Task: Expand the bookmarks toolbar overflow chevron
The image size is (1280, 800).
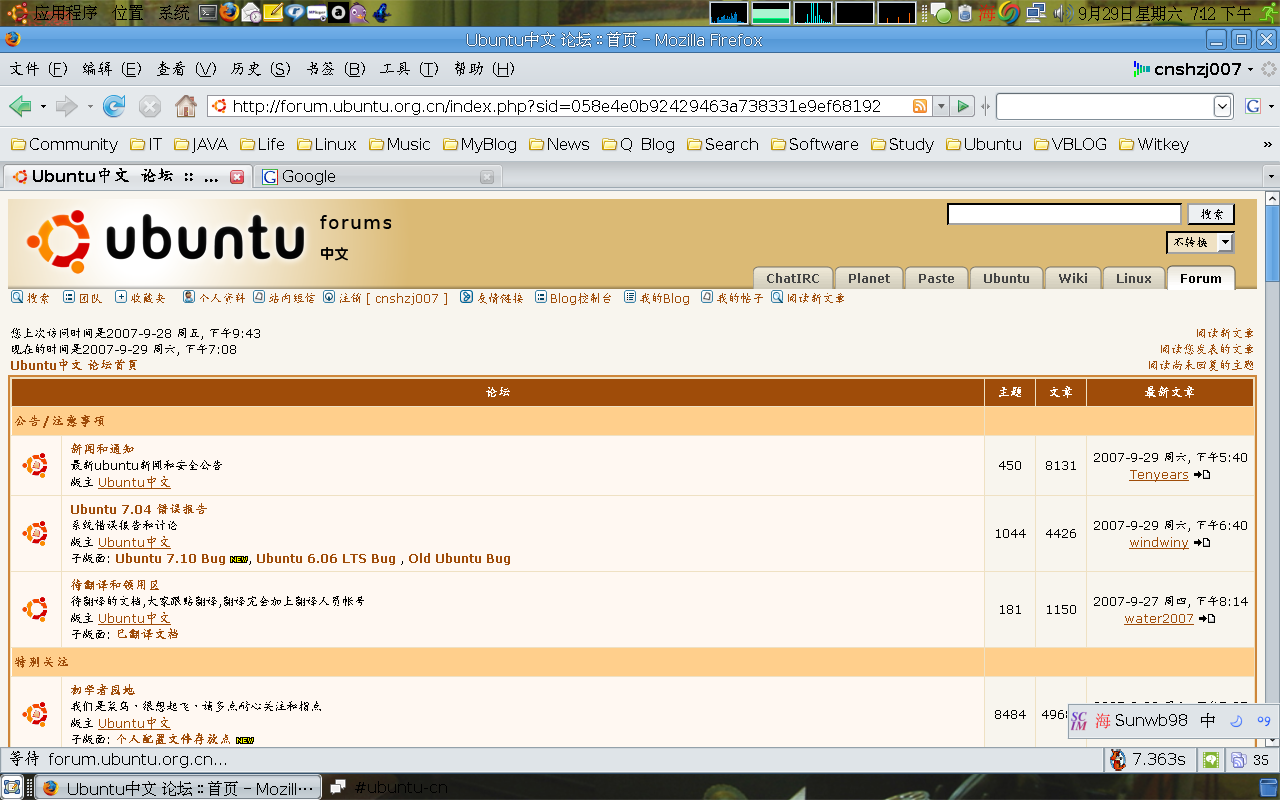Action: coord(1268,145)
